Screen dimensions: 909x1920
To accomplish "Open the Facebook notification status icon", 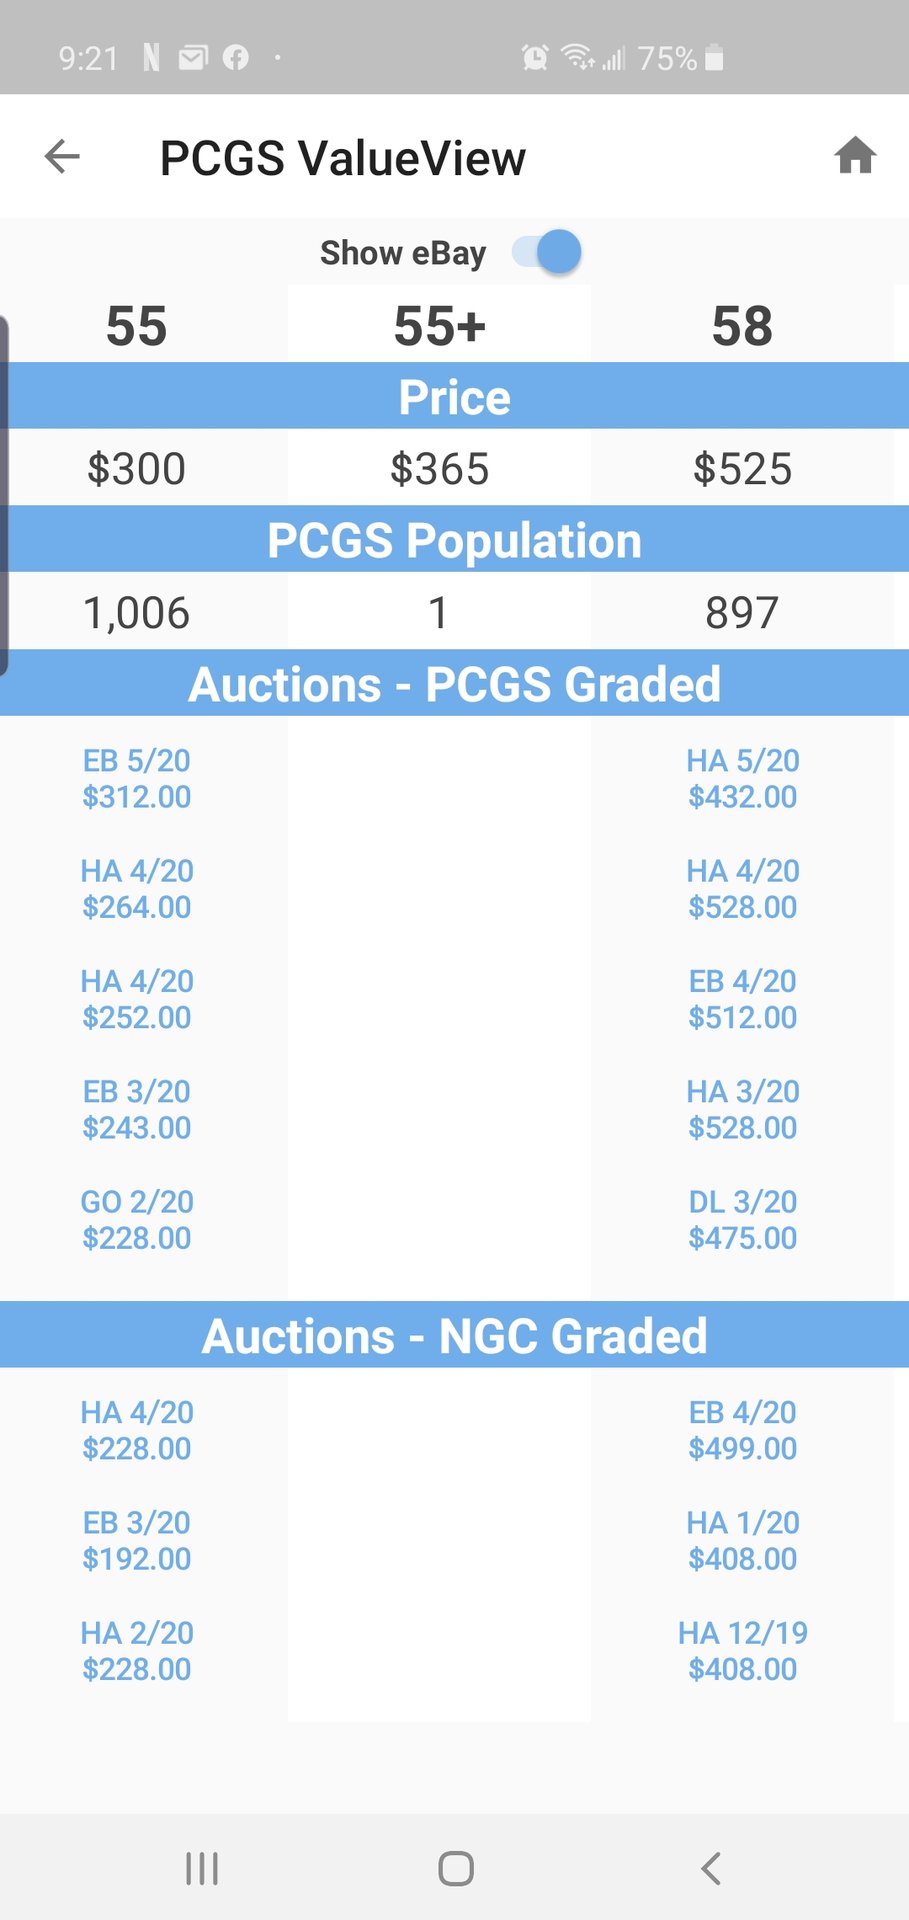I will 235,58.
